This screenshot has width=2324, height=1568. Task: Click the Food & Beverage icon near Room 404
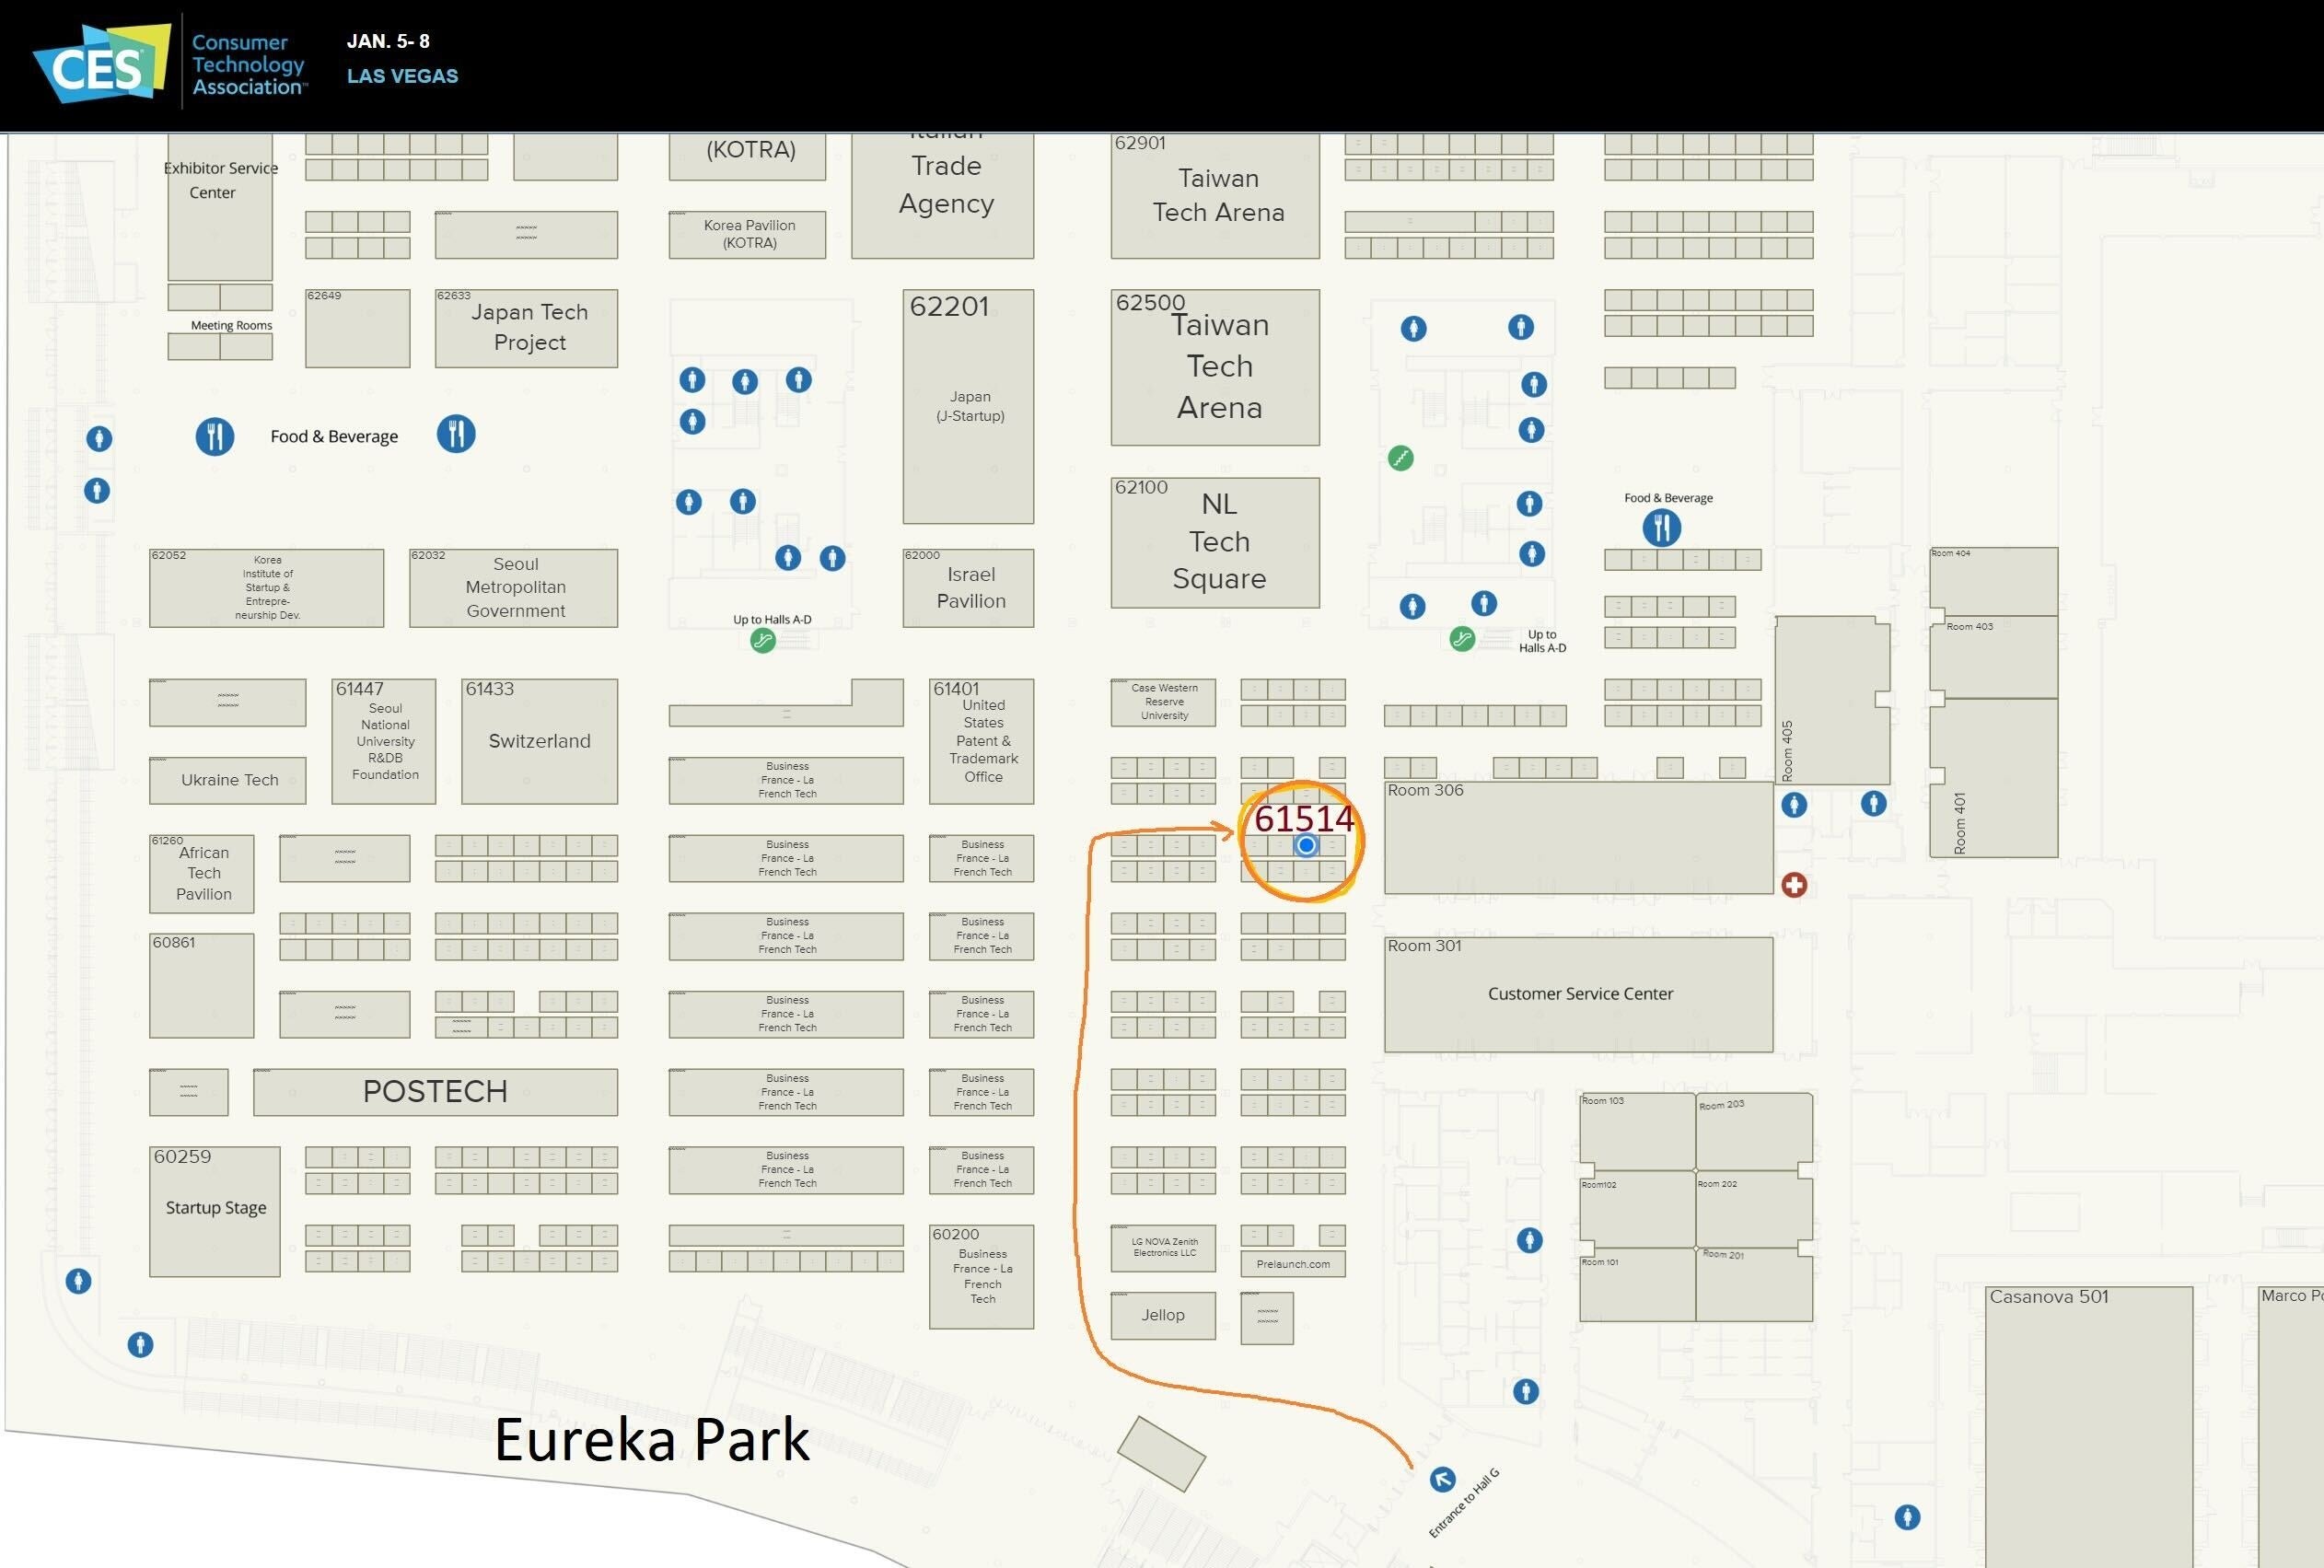[x=1662, y=527]
